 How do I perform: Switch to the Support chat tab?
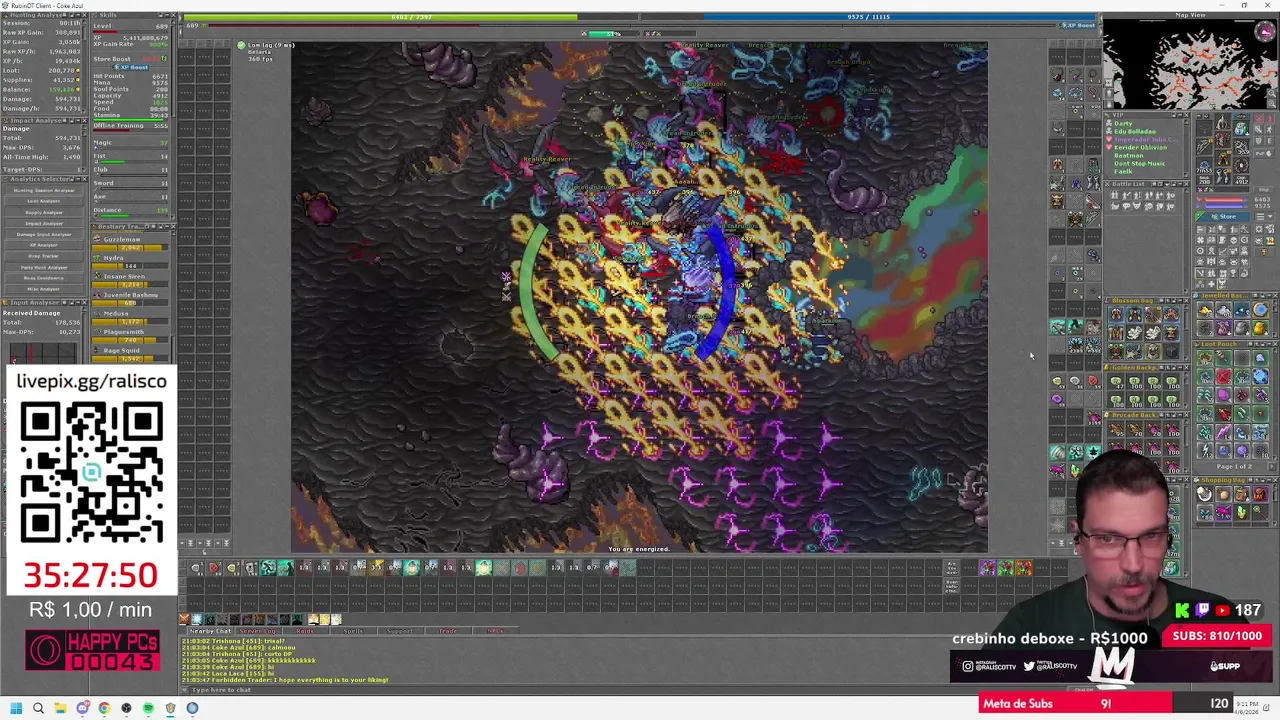pos(399,631)
